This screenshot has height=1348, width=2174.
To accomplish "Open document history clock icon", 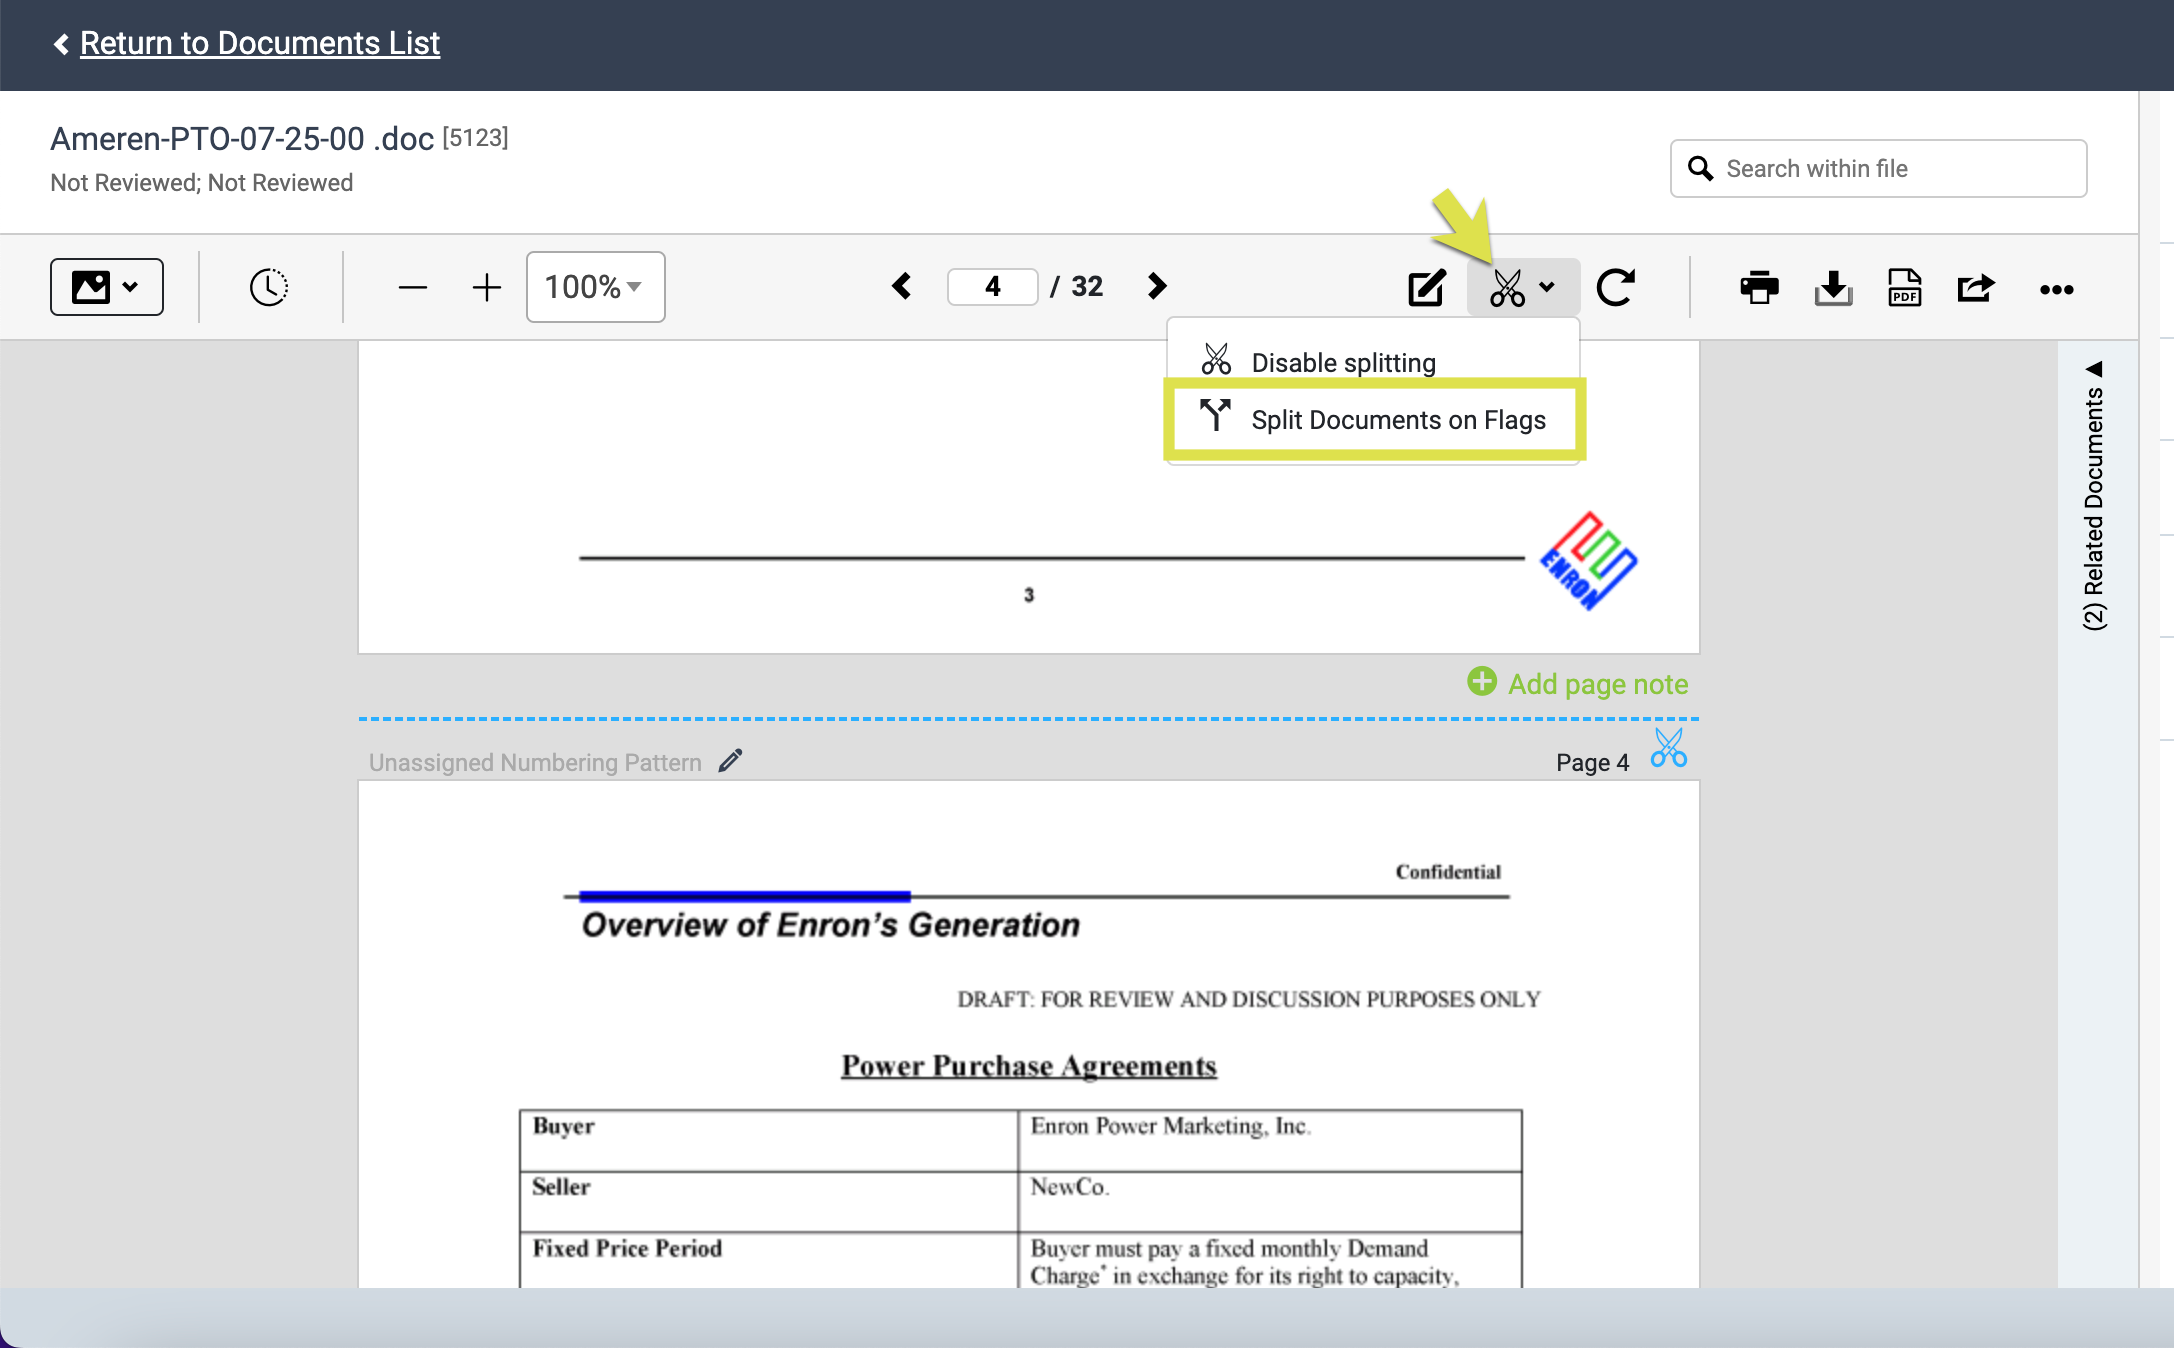I will pyautogui.click(x=269, y=287).
